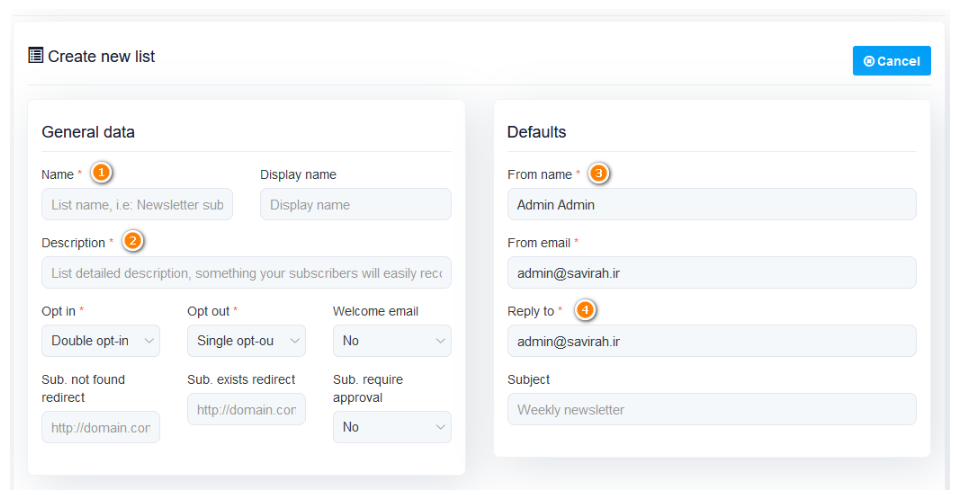Click the list Name input field
965x495 pixels.
137,205
